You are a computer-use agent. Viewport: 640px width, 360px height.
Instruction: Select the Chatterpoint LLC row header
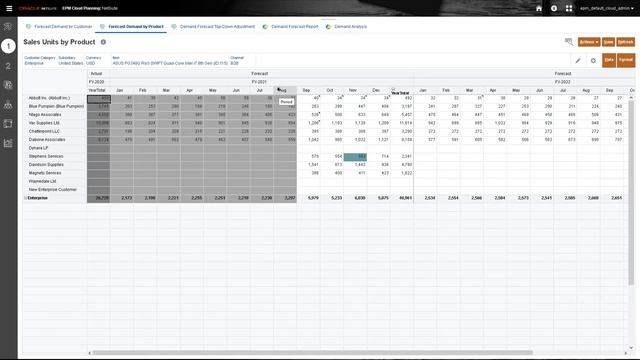tap(55, 131)
